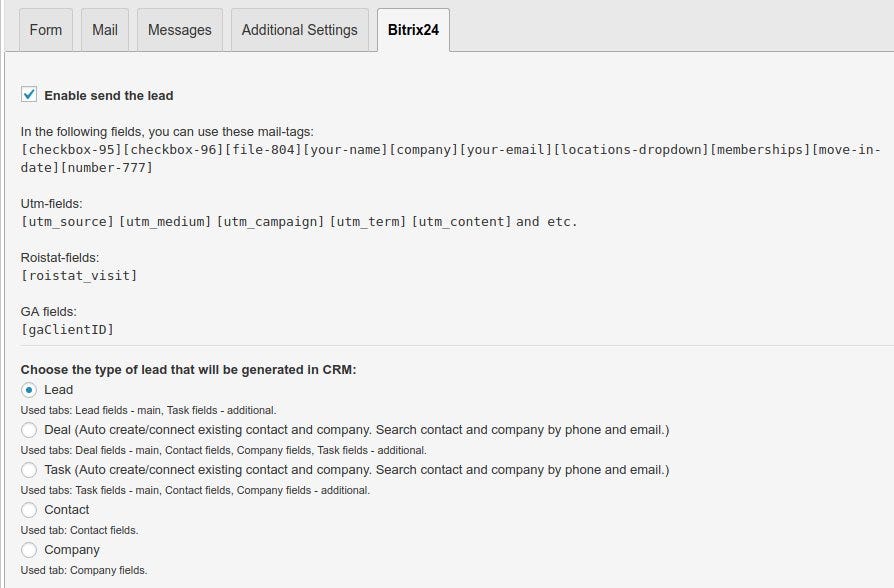
Task: Click the [utm_campaign] field tag
Action: (270, 221)
